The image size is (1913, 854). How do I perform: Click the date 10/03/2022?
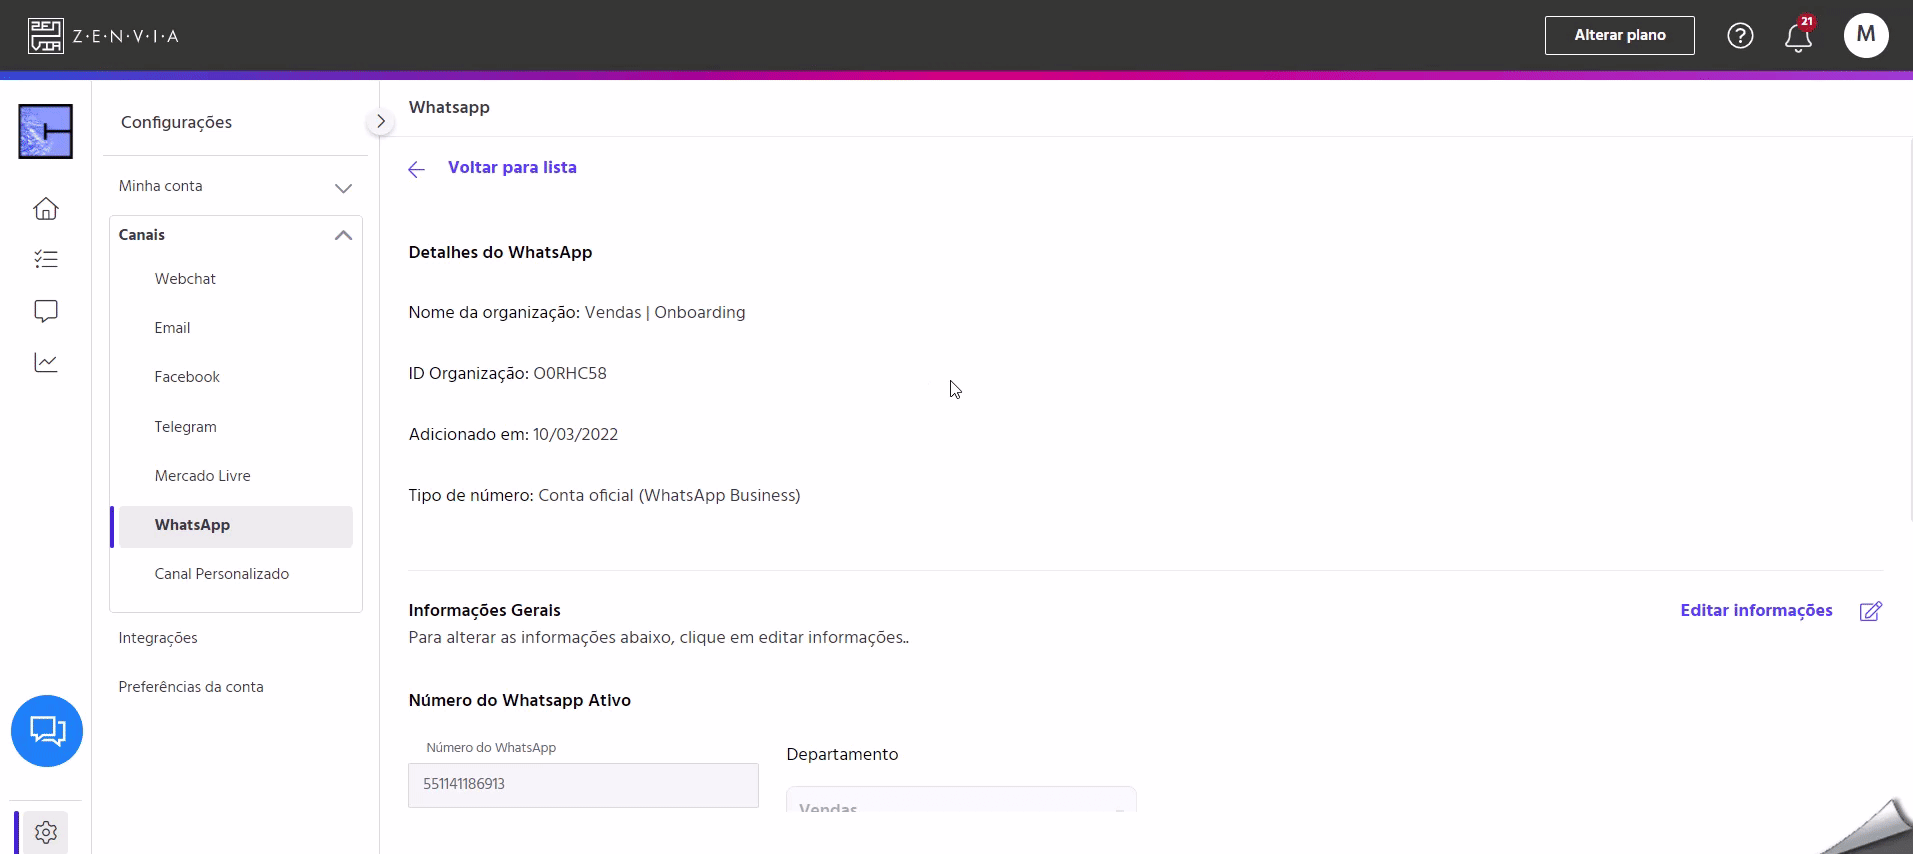pyautogui.click(x=575, y=435)
